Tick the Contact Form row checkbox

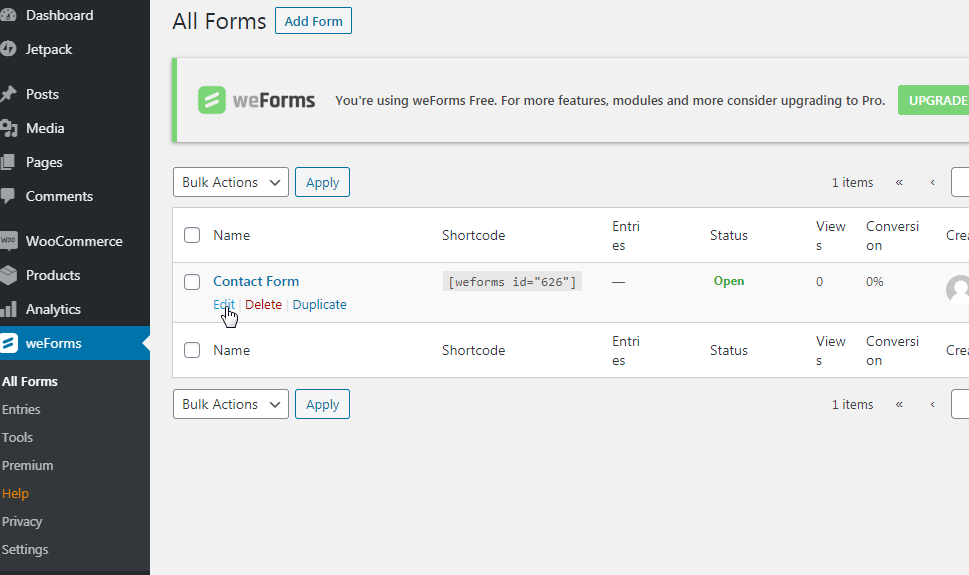(192, 282)
